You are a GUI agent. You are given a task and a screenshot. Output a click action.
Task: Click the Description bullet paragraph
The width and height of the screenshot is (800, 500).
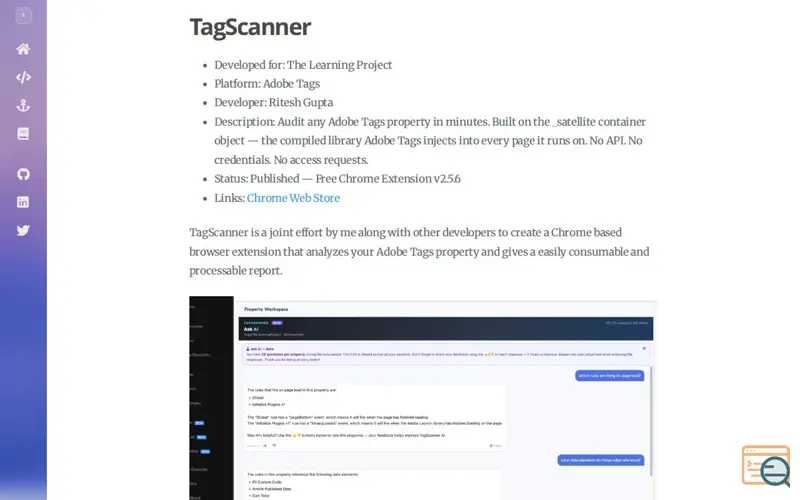[430, 141]
